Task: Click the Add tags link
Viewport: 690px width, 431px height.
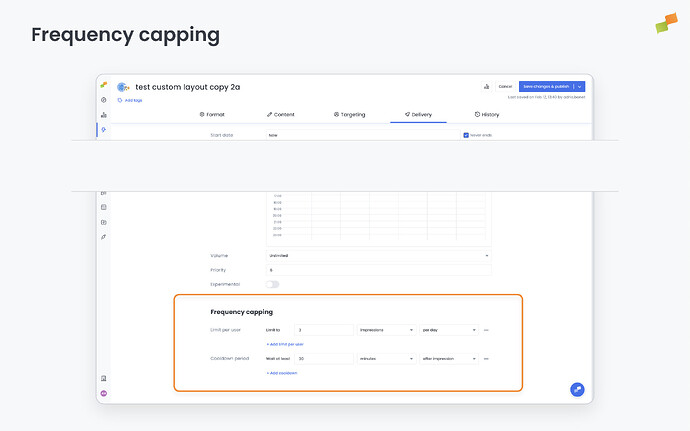Action: coord(133,100)
